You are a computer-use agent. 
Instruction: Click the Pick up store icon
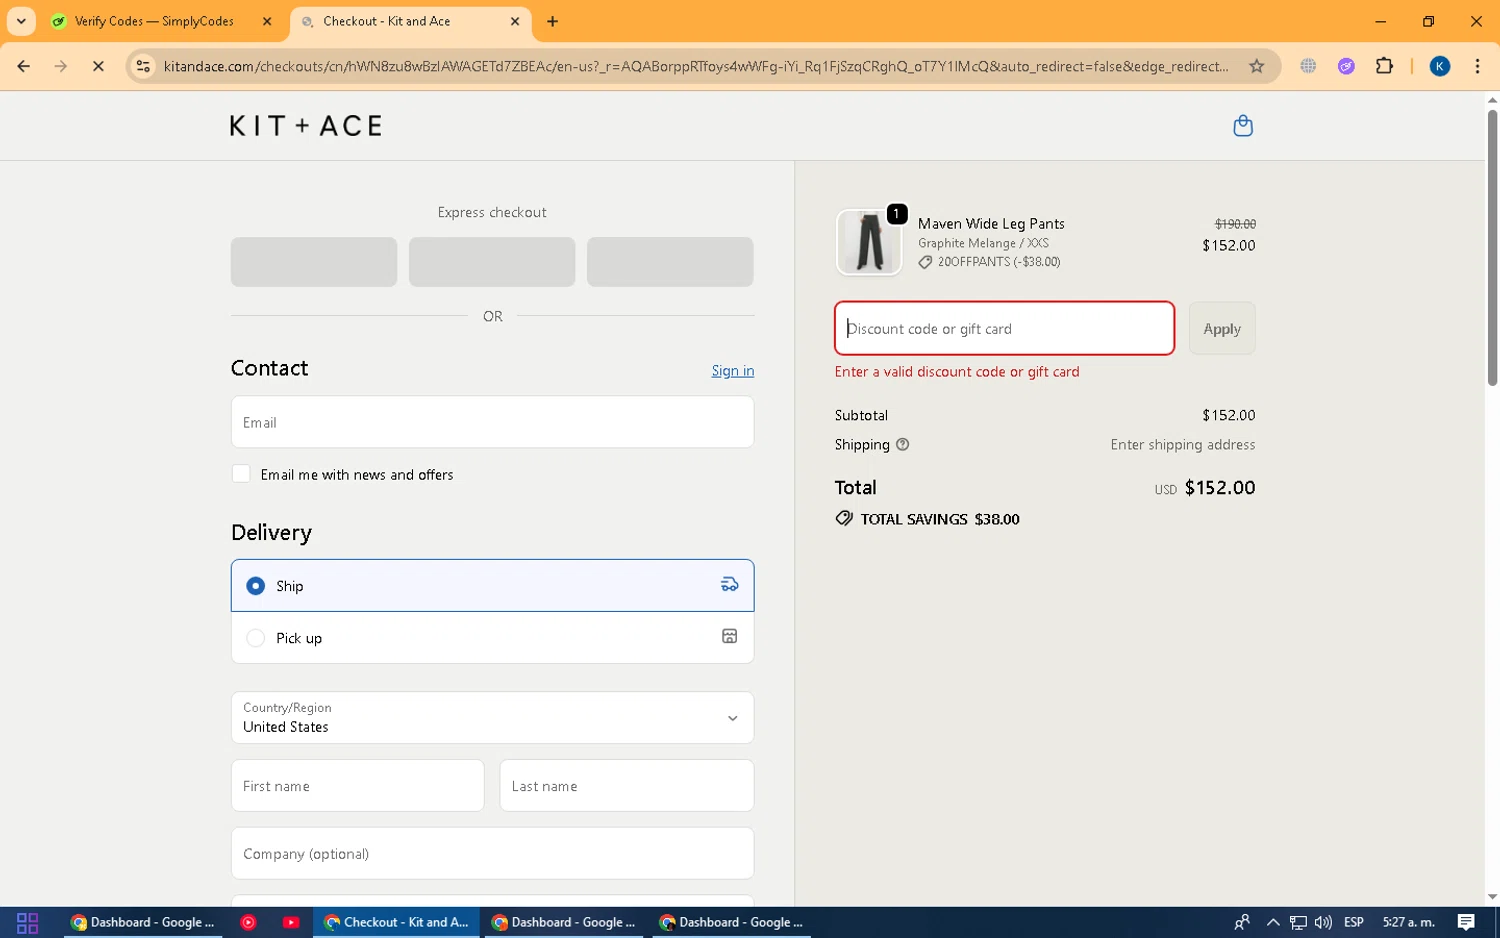click(730, 637)
